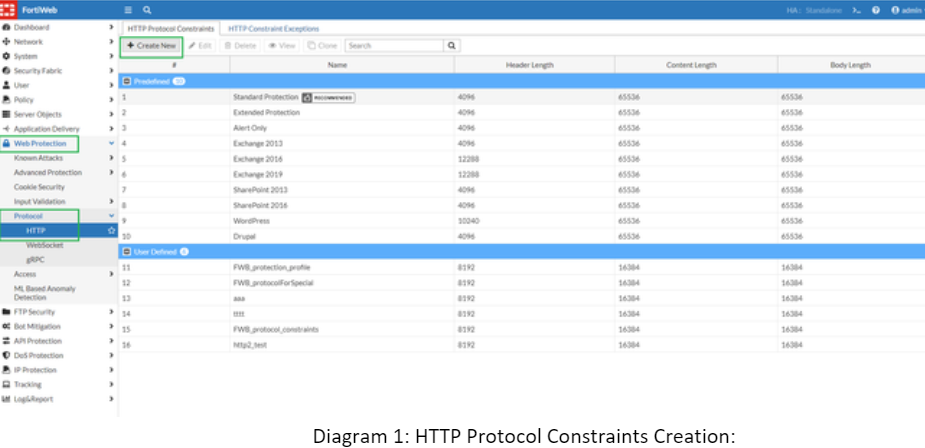
Task: Click the Edit toolbar button
Action: 200,45
